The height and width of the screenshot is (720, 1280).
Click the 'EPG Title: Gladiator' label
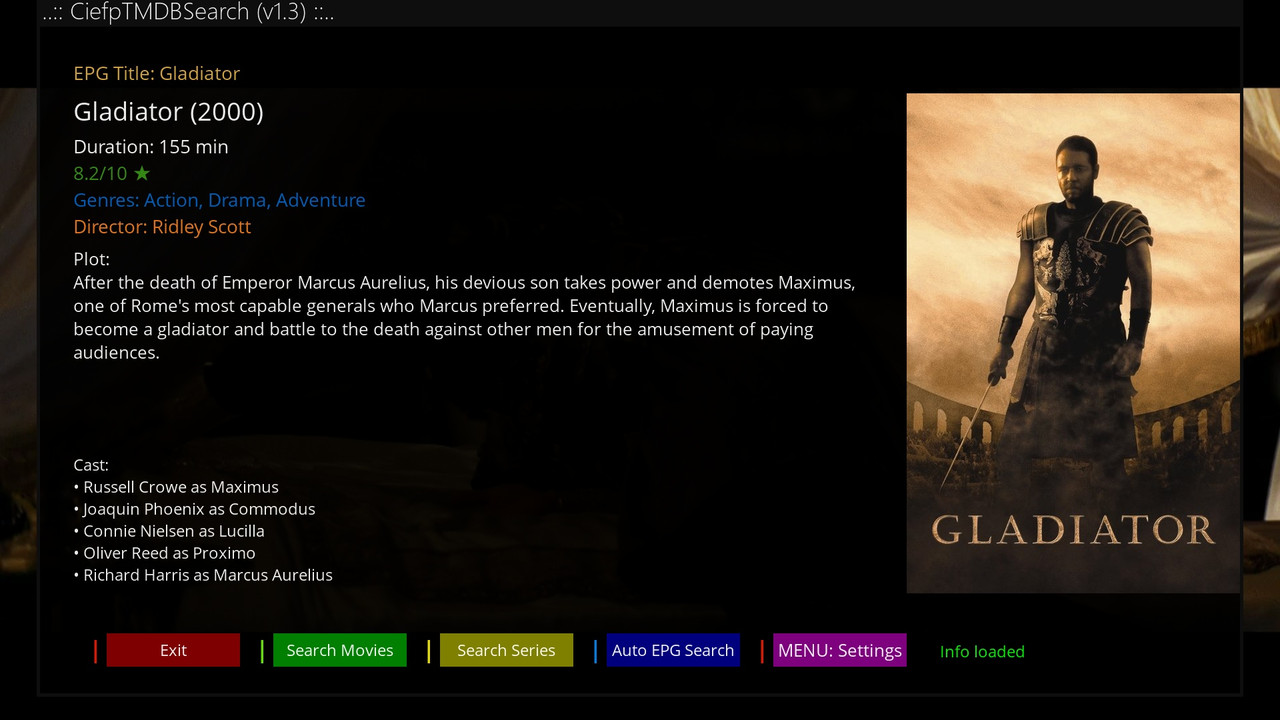point(157,73)
